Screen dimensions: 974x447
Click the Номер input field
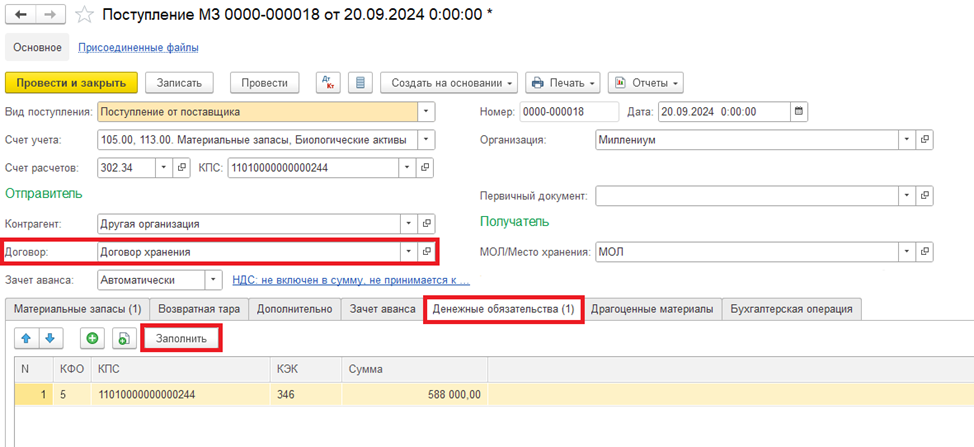click(x=569, y=112)
